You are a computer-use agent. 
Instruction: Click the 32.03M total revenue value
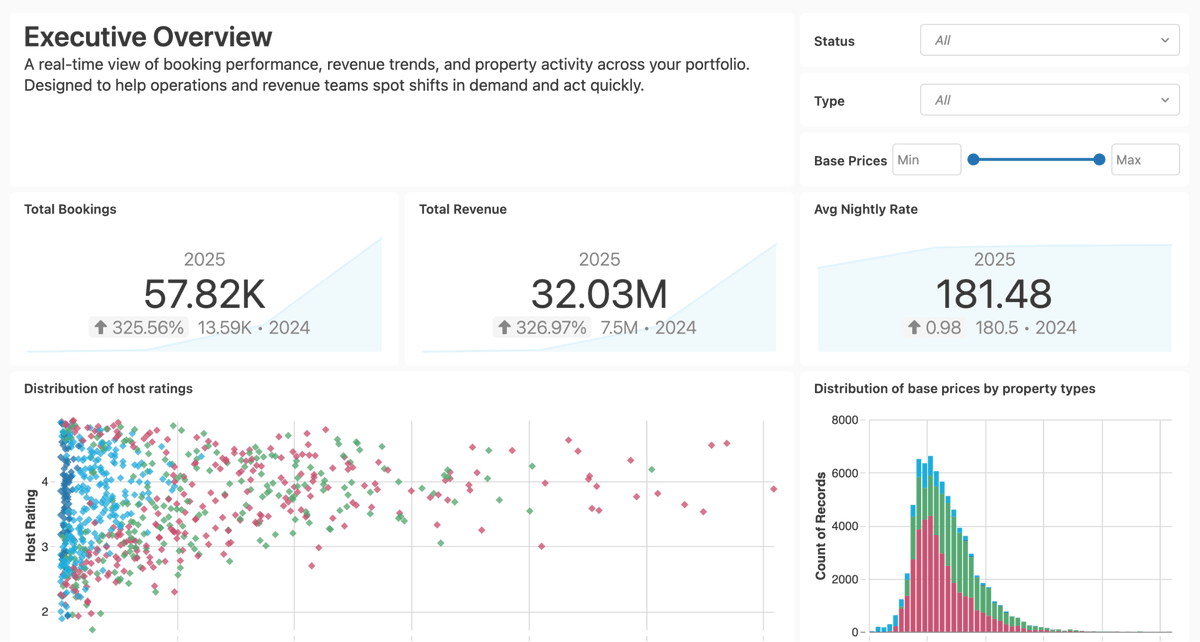(599, 294)
